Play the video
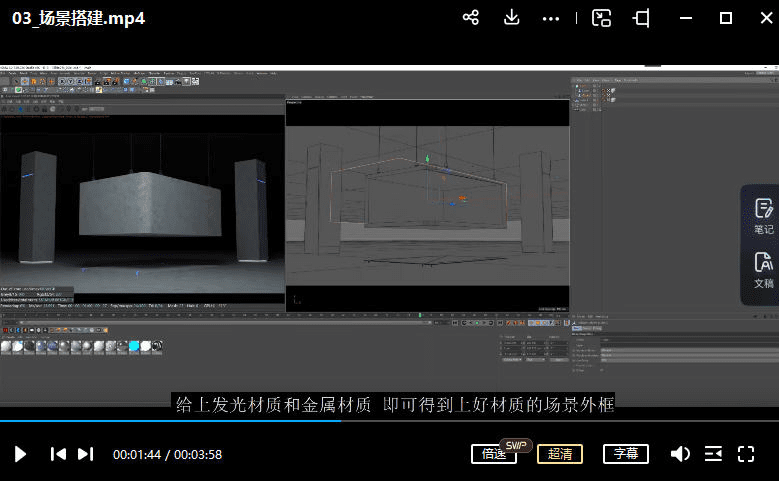Viewport: 779px width, 481px height. (20, 454)
